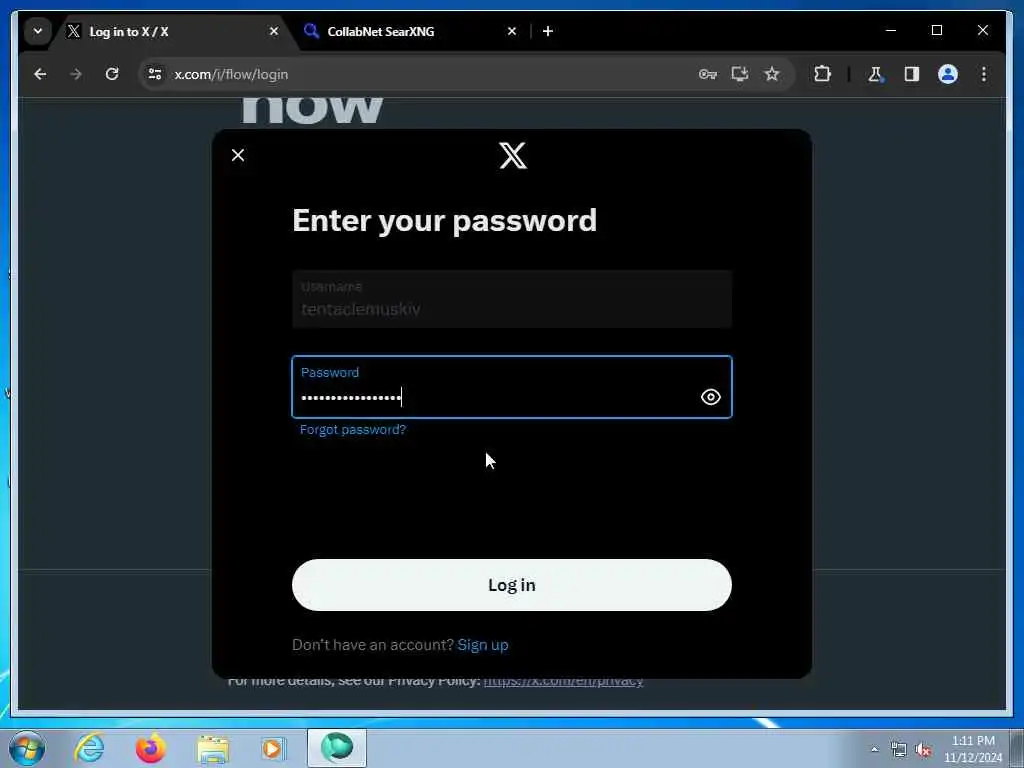The height and width of the screenshot is (768, 1024).
Task: Open the Extensions puzzle icon
Action: pos(822,74)
